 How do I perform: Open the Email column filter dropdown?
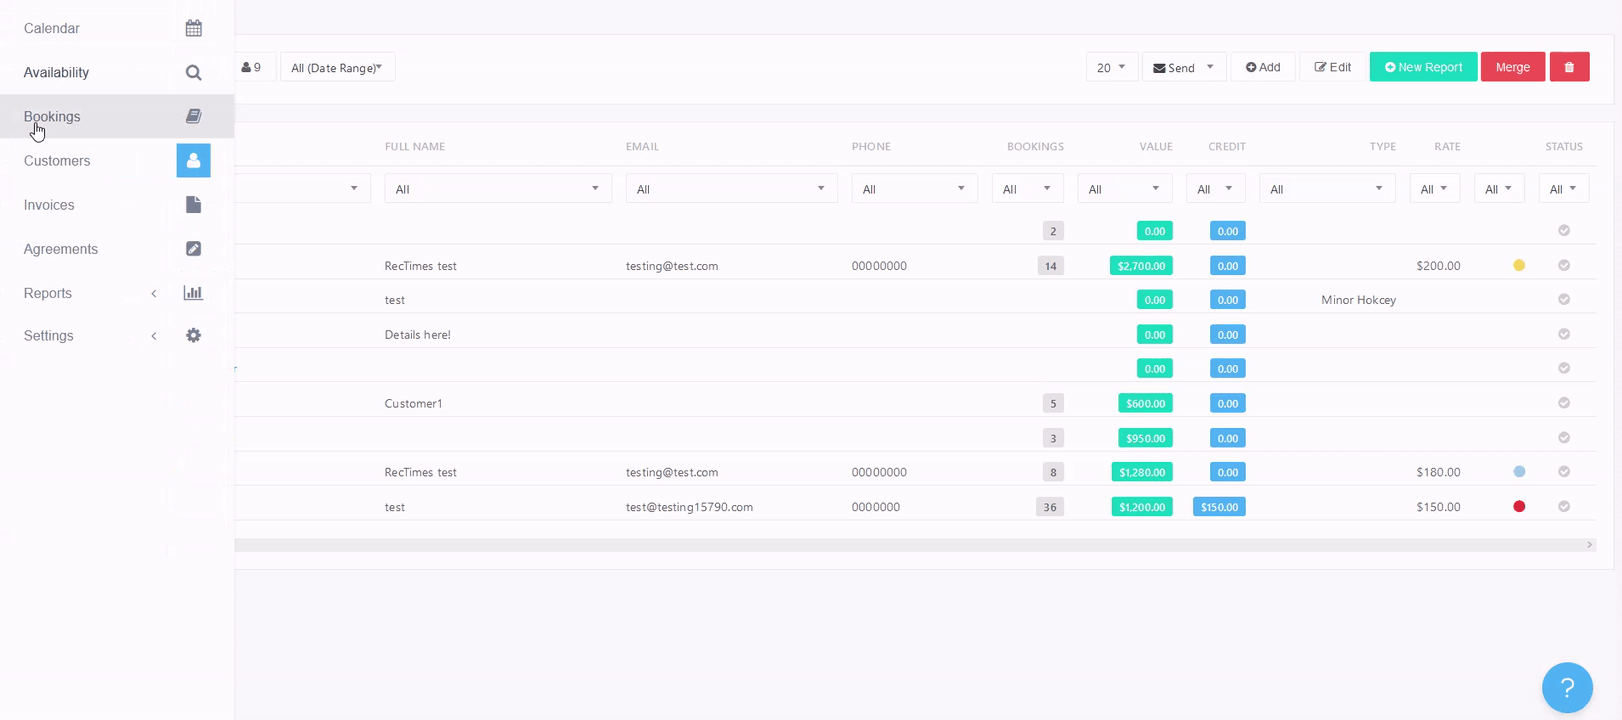click(x=731, y=189)
